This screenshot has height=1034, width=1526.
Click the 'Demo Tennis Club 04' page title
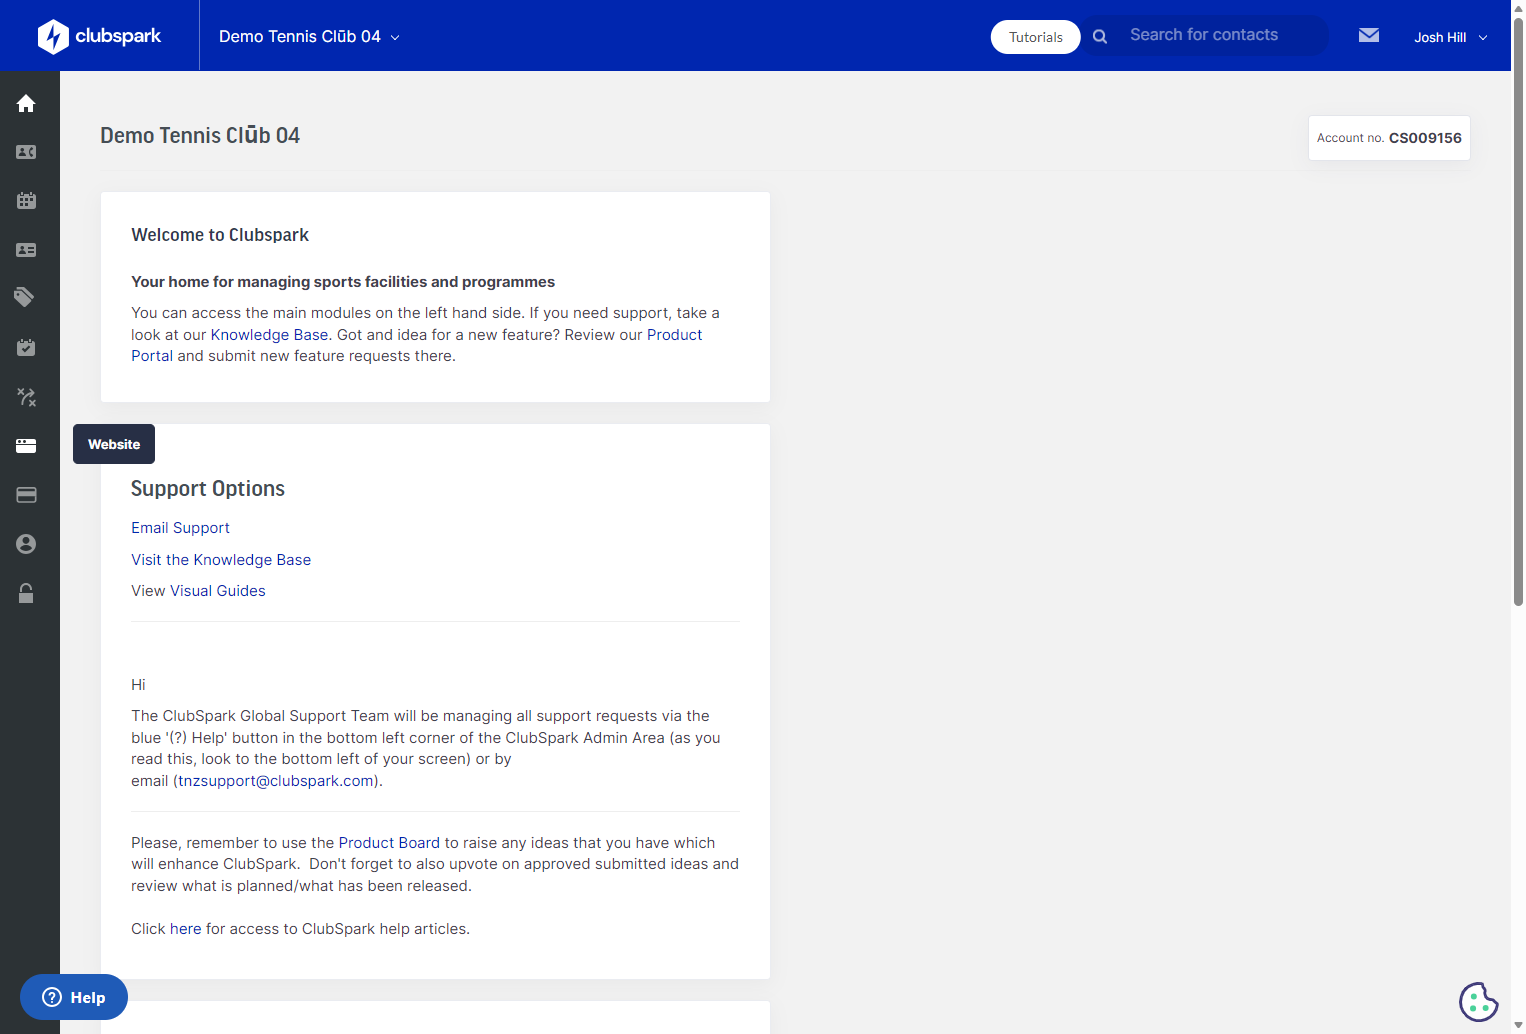[200, 135]
